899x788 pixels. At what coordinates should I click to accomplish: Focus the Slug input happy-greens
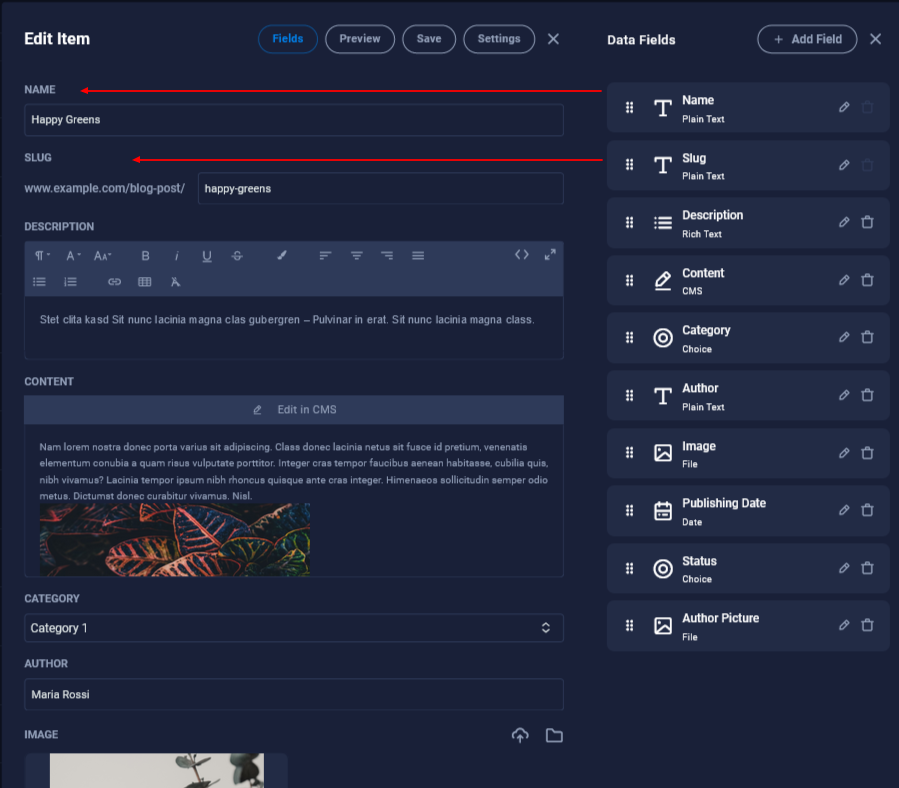pyautogui.click(x=381, y=189)
